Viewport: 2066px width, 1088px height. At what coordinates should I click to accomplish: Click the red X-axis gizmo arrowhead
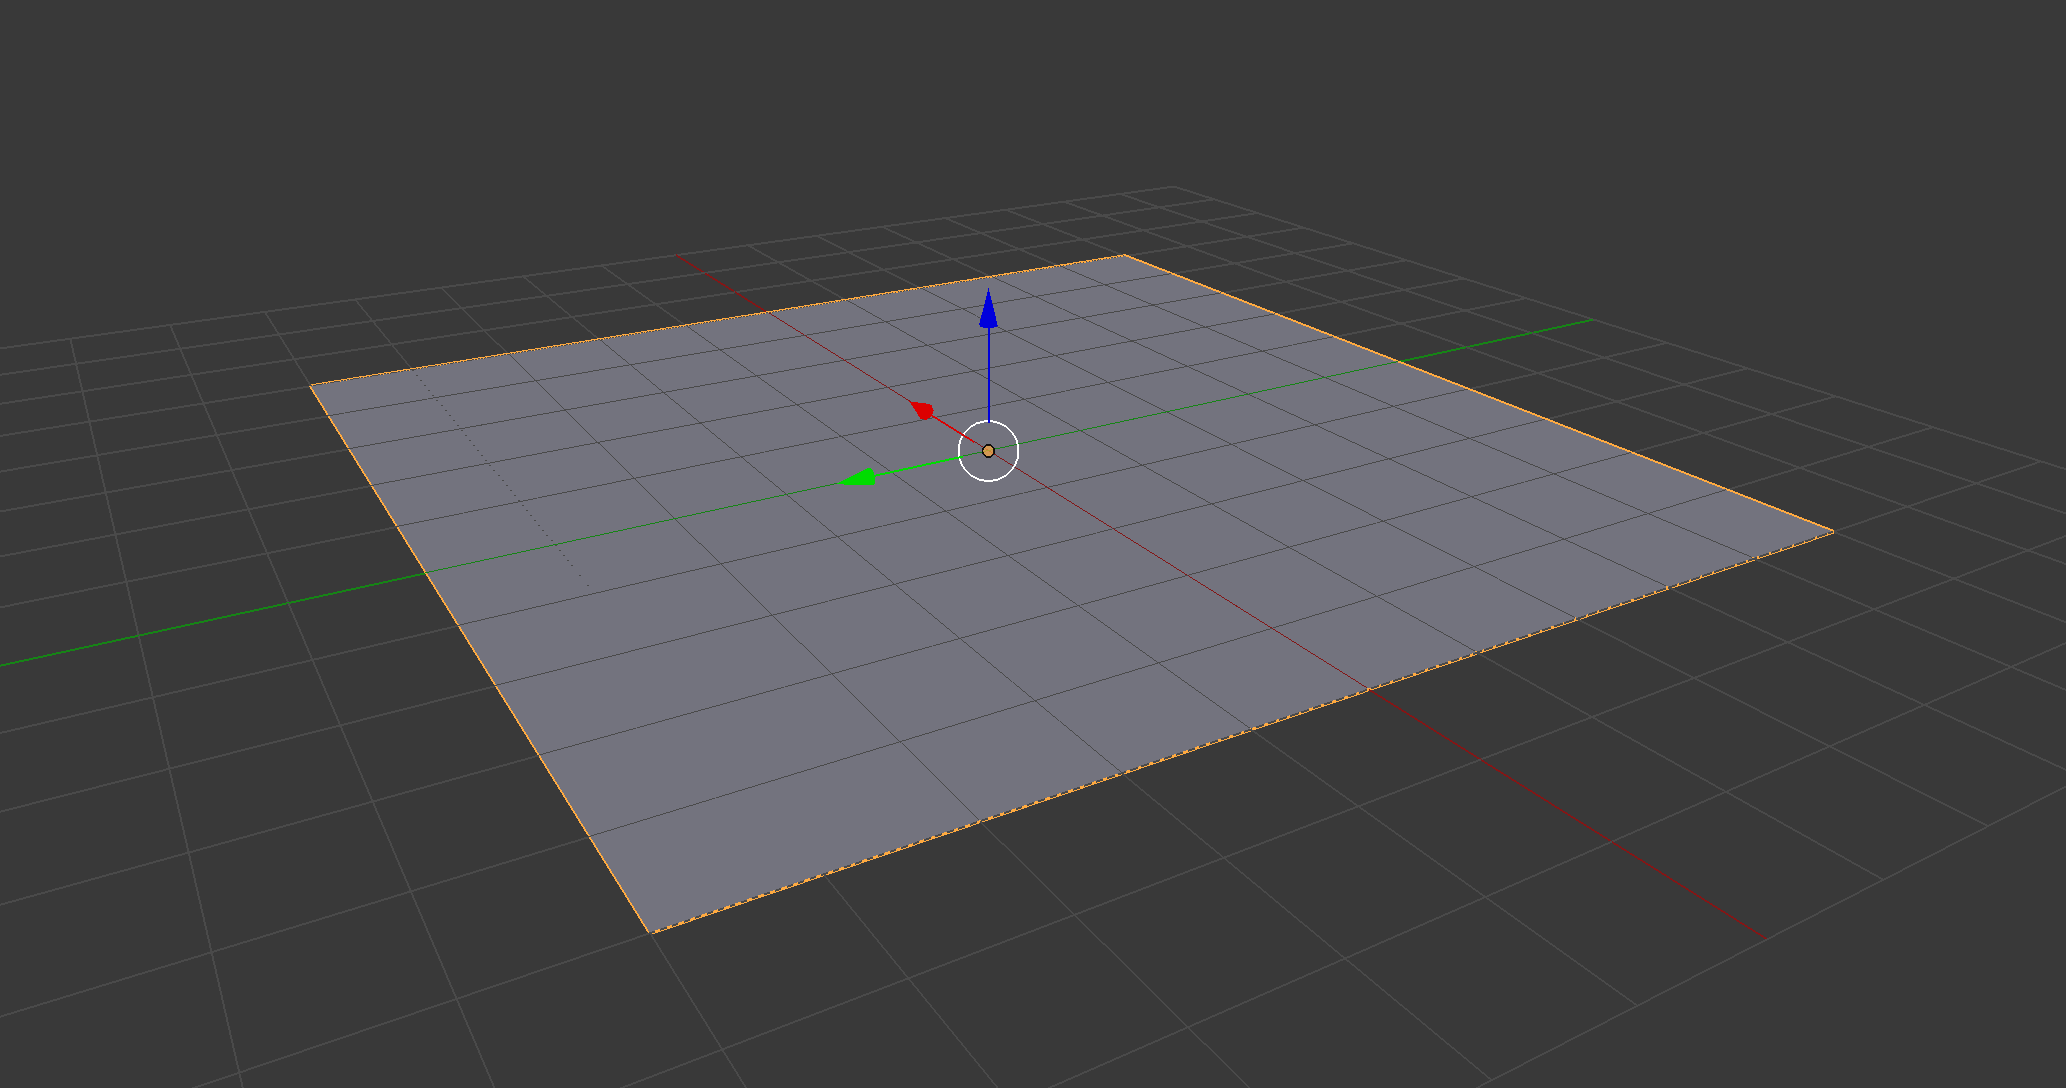point(923,410)
